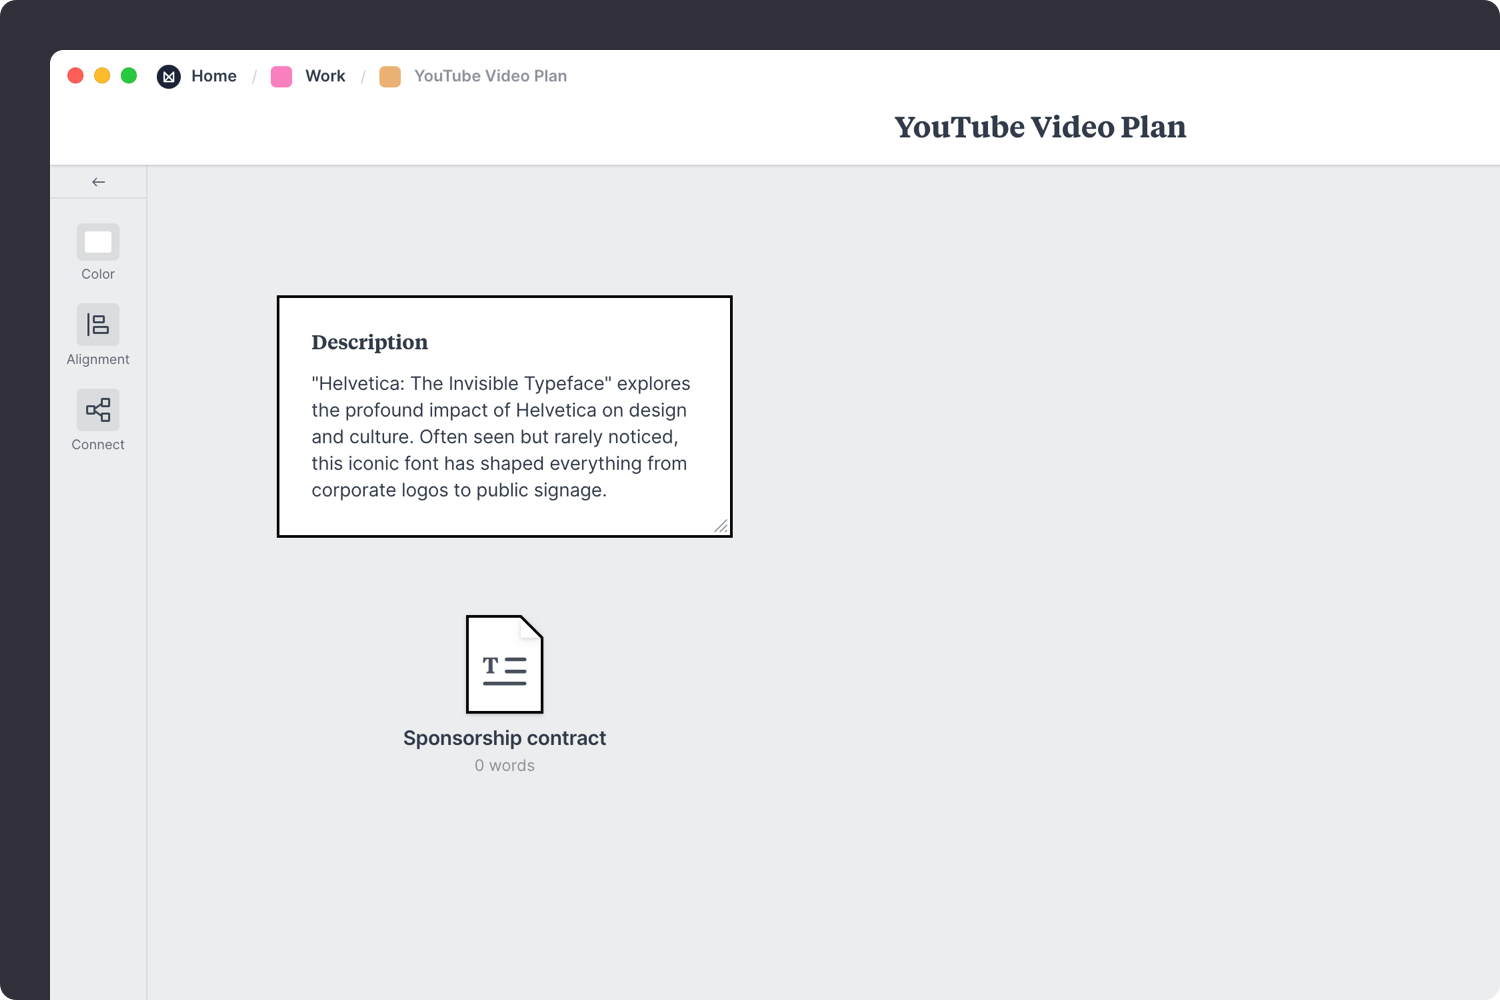This screenshot has height=1000, width=1500.
Task: Navigate to Home via the breadcrumb
Action: [x=214, y=76]
